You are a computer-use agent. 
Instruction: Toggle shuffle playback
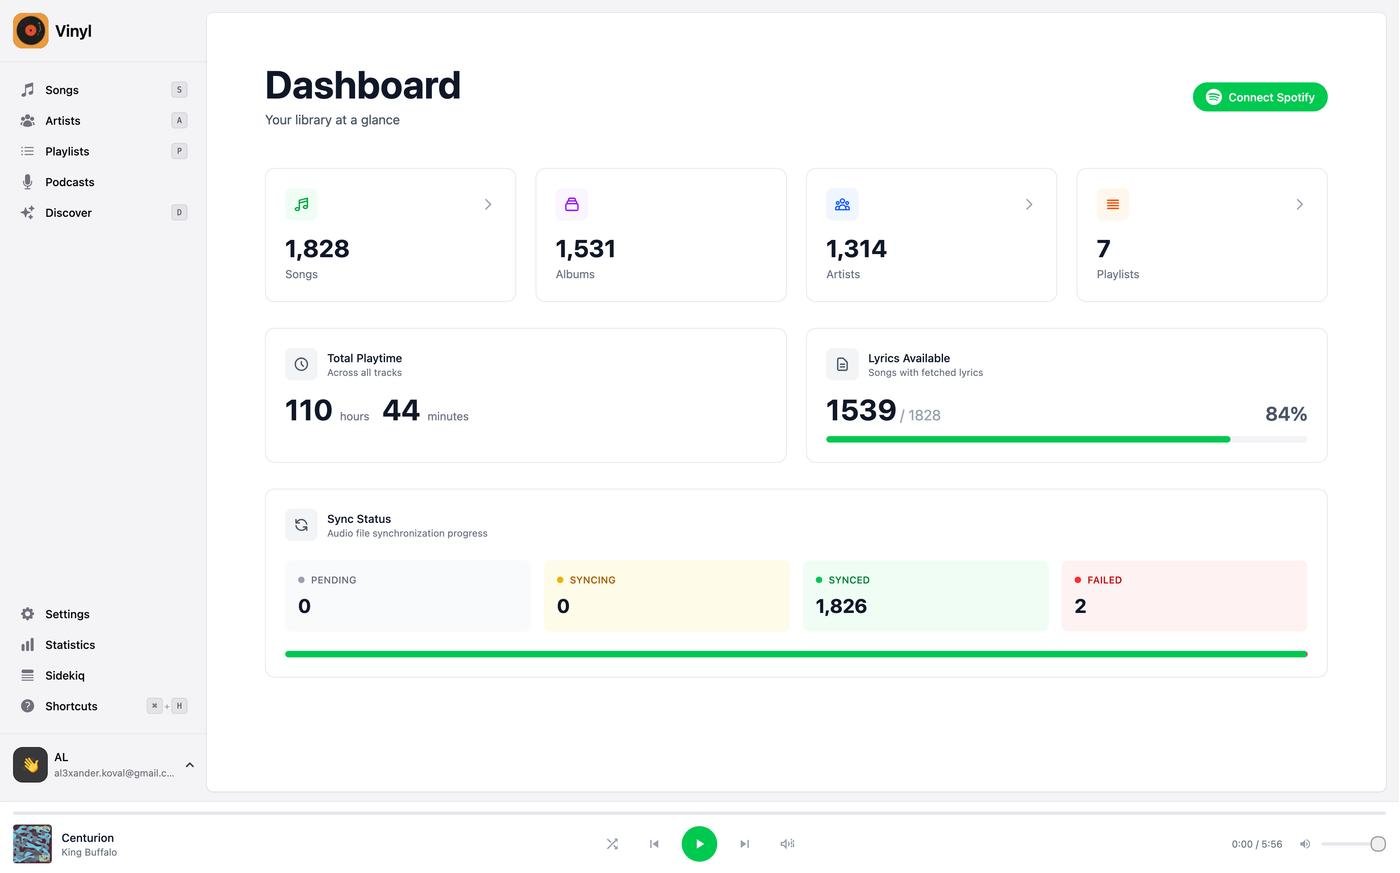click(612, 844)
